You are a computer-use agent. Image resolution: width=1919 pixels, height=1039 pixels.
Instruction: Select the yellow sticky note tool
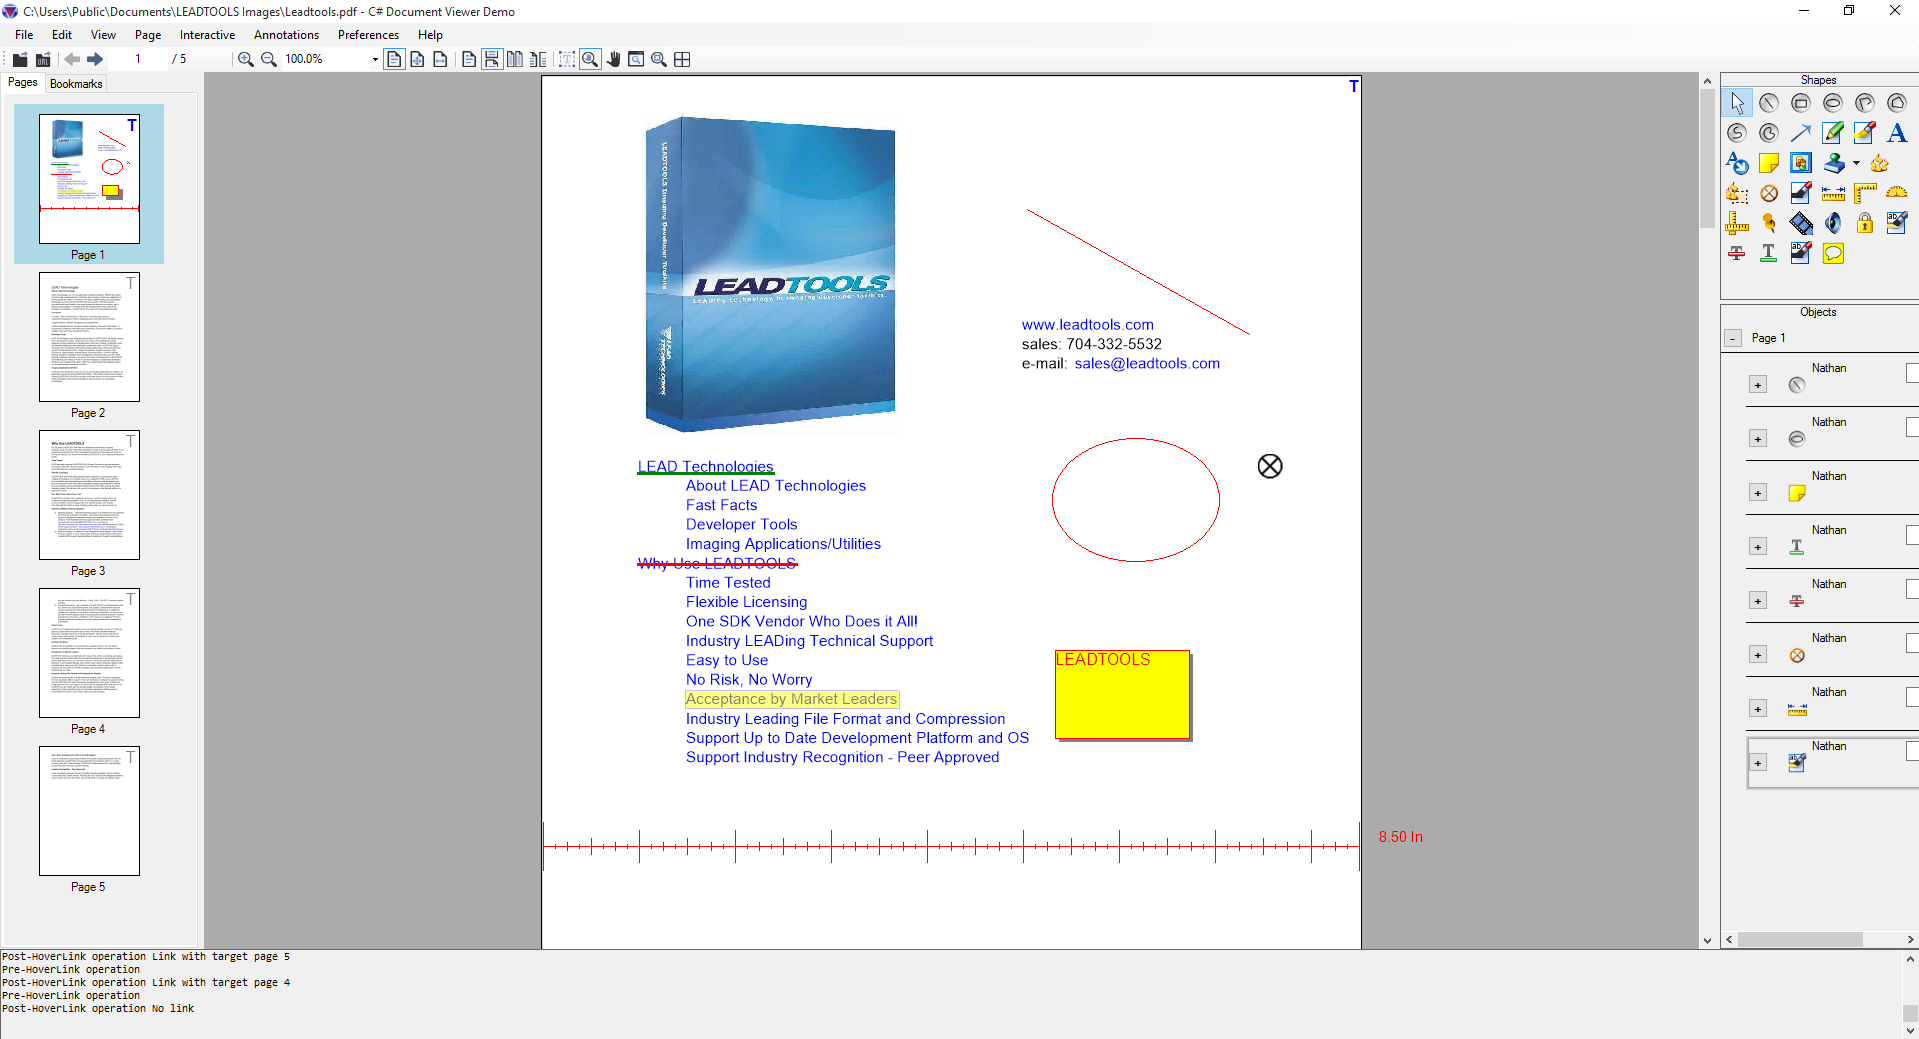1769,163
